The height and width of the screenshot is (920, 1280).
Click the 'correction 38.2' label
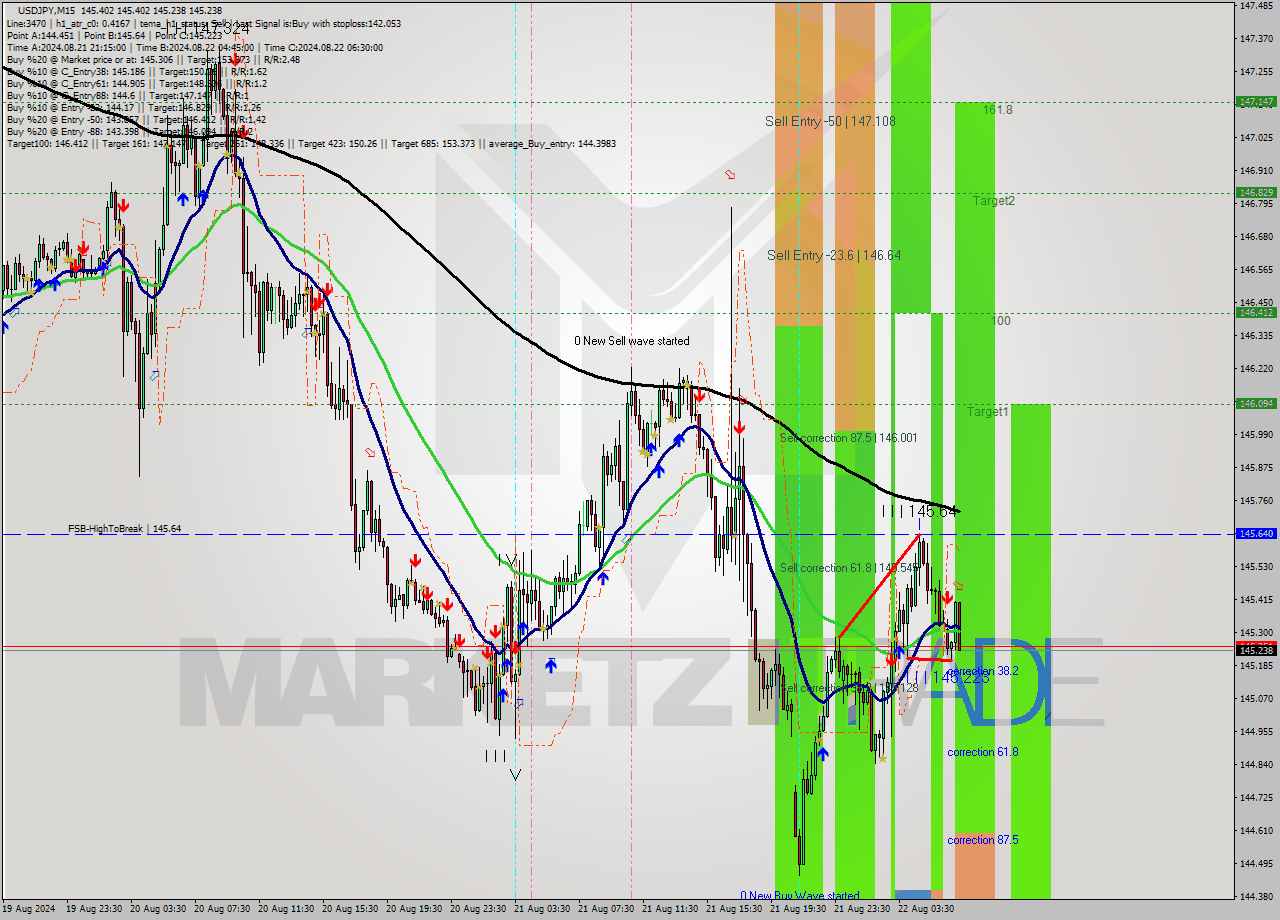point(983,671)
